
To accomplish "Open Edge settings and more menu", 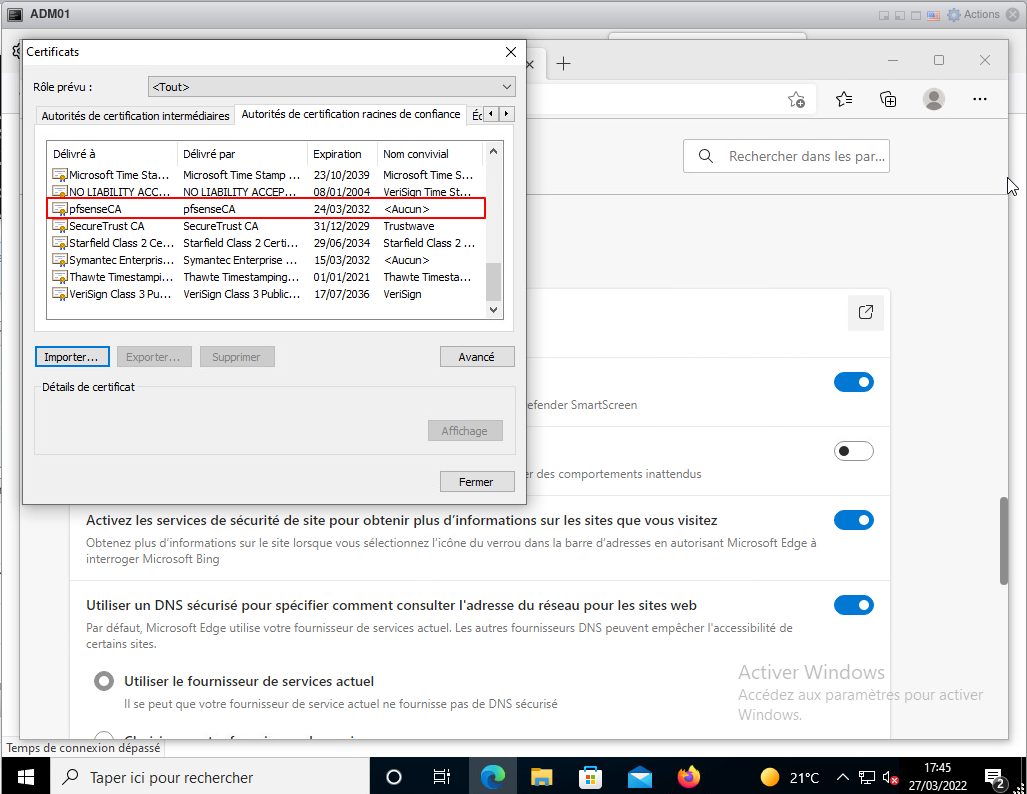I will pyautogui.click(x=980, y=99).
